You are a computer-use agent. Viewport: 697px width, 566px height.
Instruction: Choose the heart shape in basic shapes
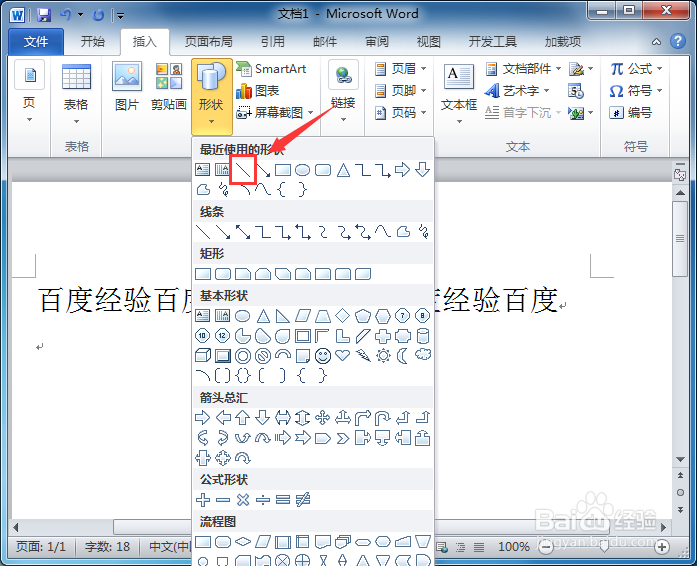click(342, 355)
